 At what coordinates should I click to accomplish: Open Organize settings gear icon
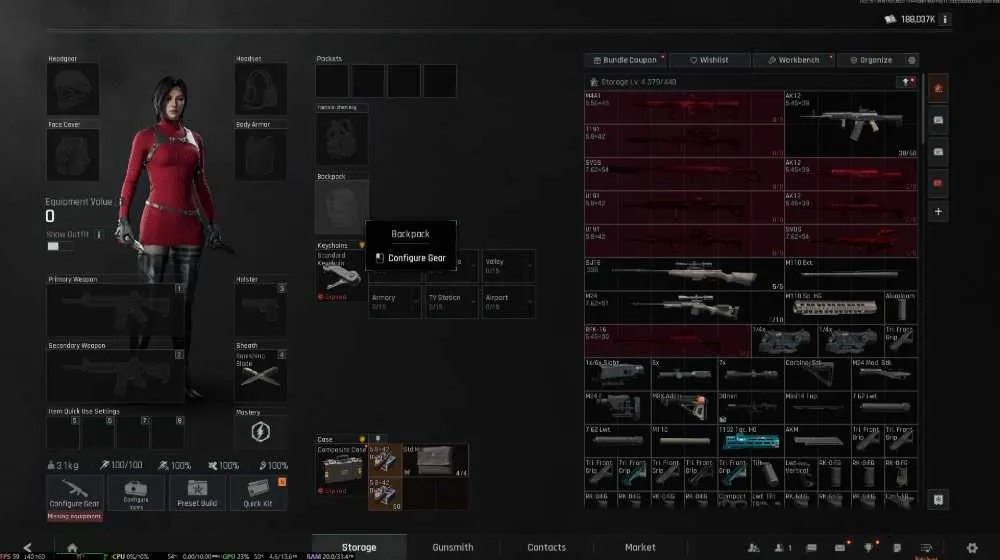pos(912,60)
